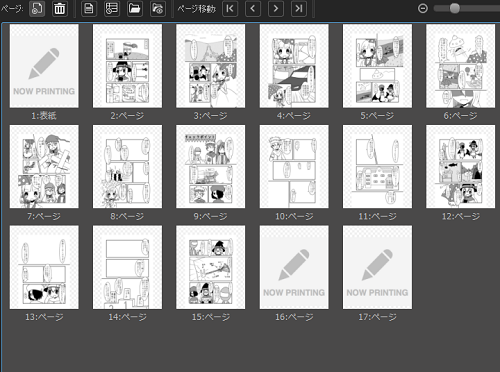Select page 10 thumbnail
Screen dimensions: 500x372
coord(294,167)
